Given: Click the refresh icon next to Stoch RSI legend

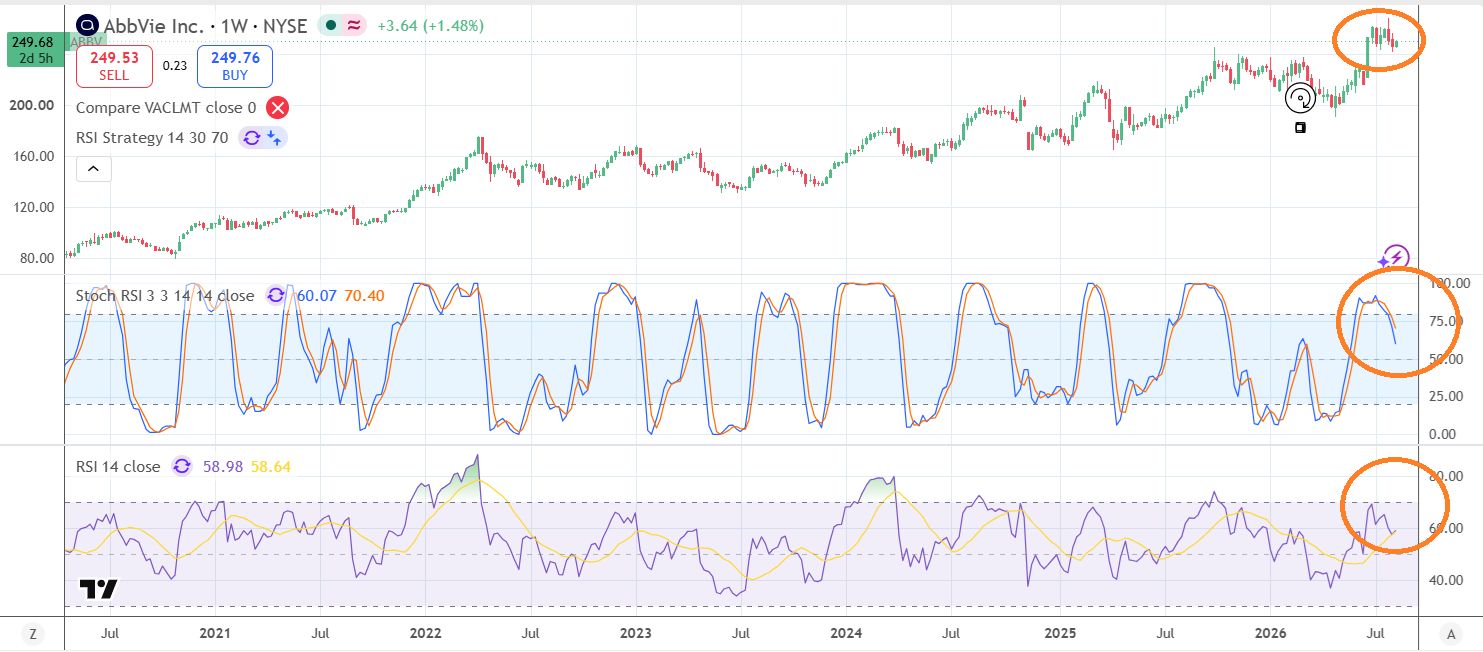Looking at the screenshot, I should tap(274, 296).
